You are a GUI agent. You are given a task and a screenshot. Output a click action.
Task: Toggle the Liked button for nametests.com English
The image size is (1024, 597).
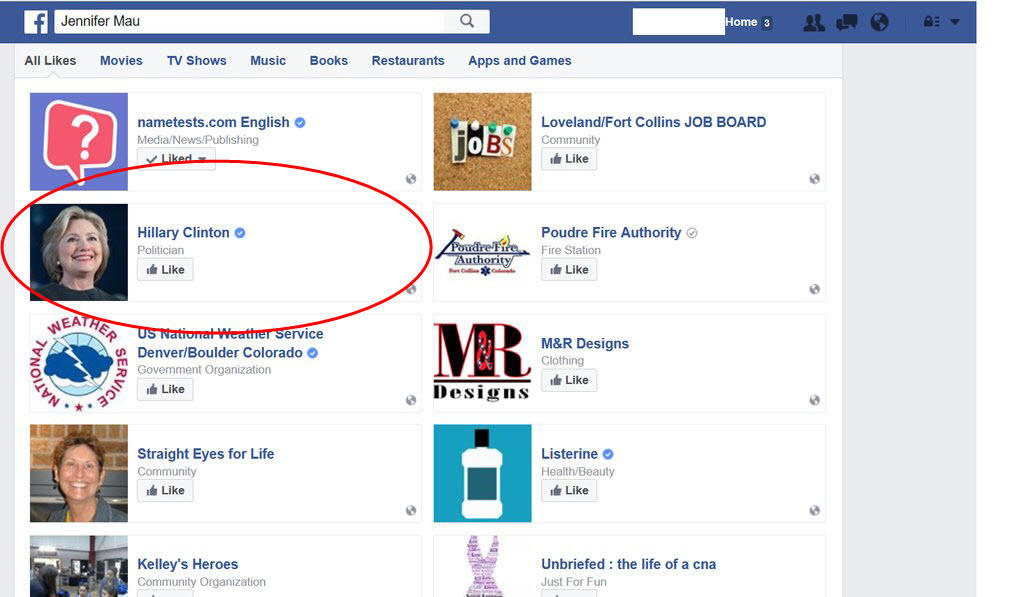point(176,158)
